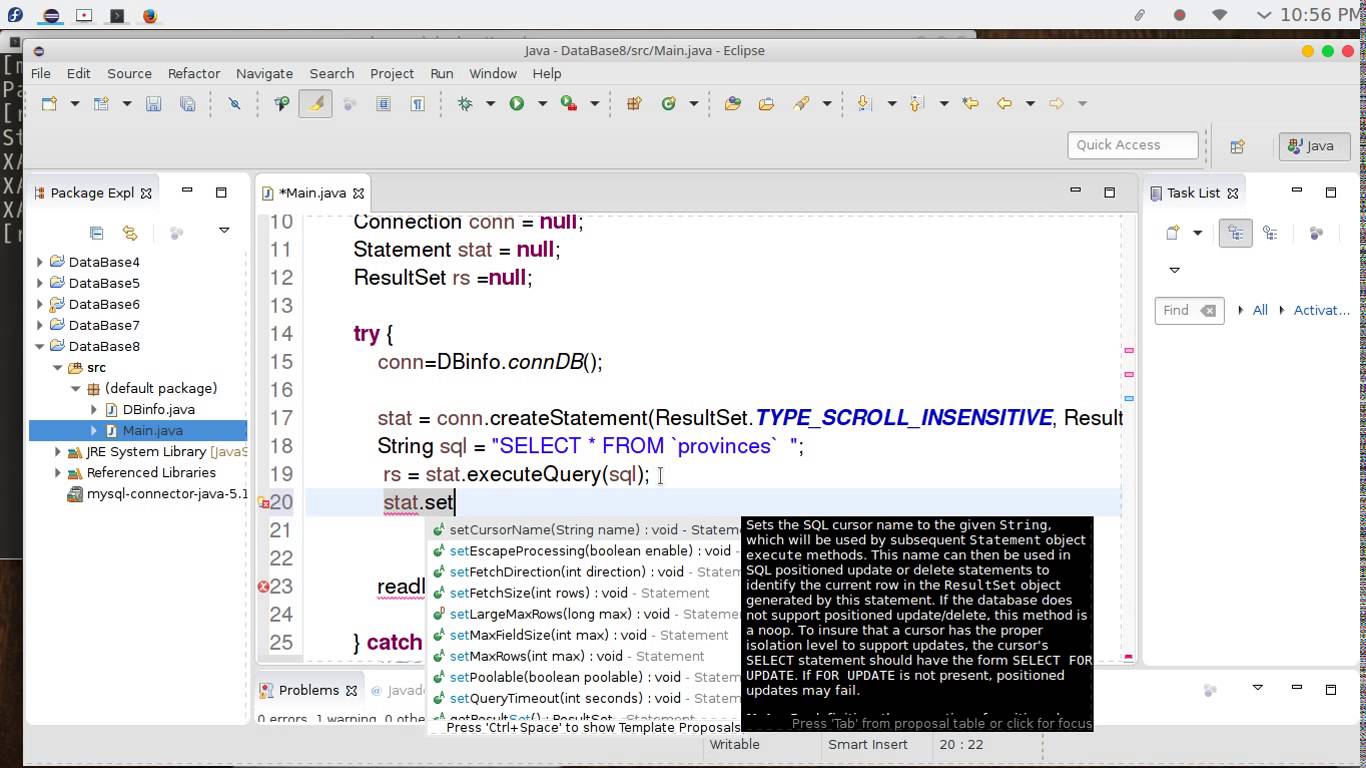This screenshot has width=1366, height=768.
Task: Collapse the DataBase8 project
Action: 40,346
